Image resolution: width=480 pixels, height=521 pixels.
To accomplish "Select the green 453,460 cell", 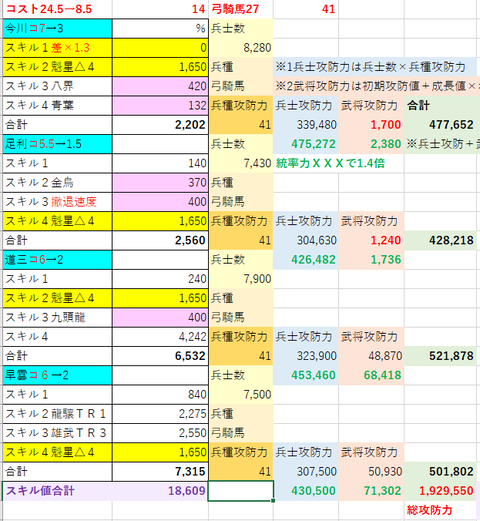I will (306, 375).
